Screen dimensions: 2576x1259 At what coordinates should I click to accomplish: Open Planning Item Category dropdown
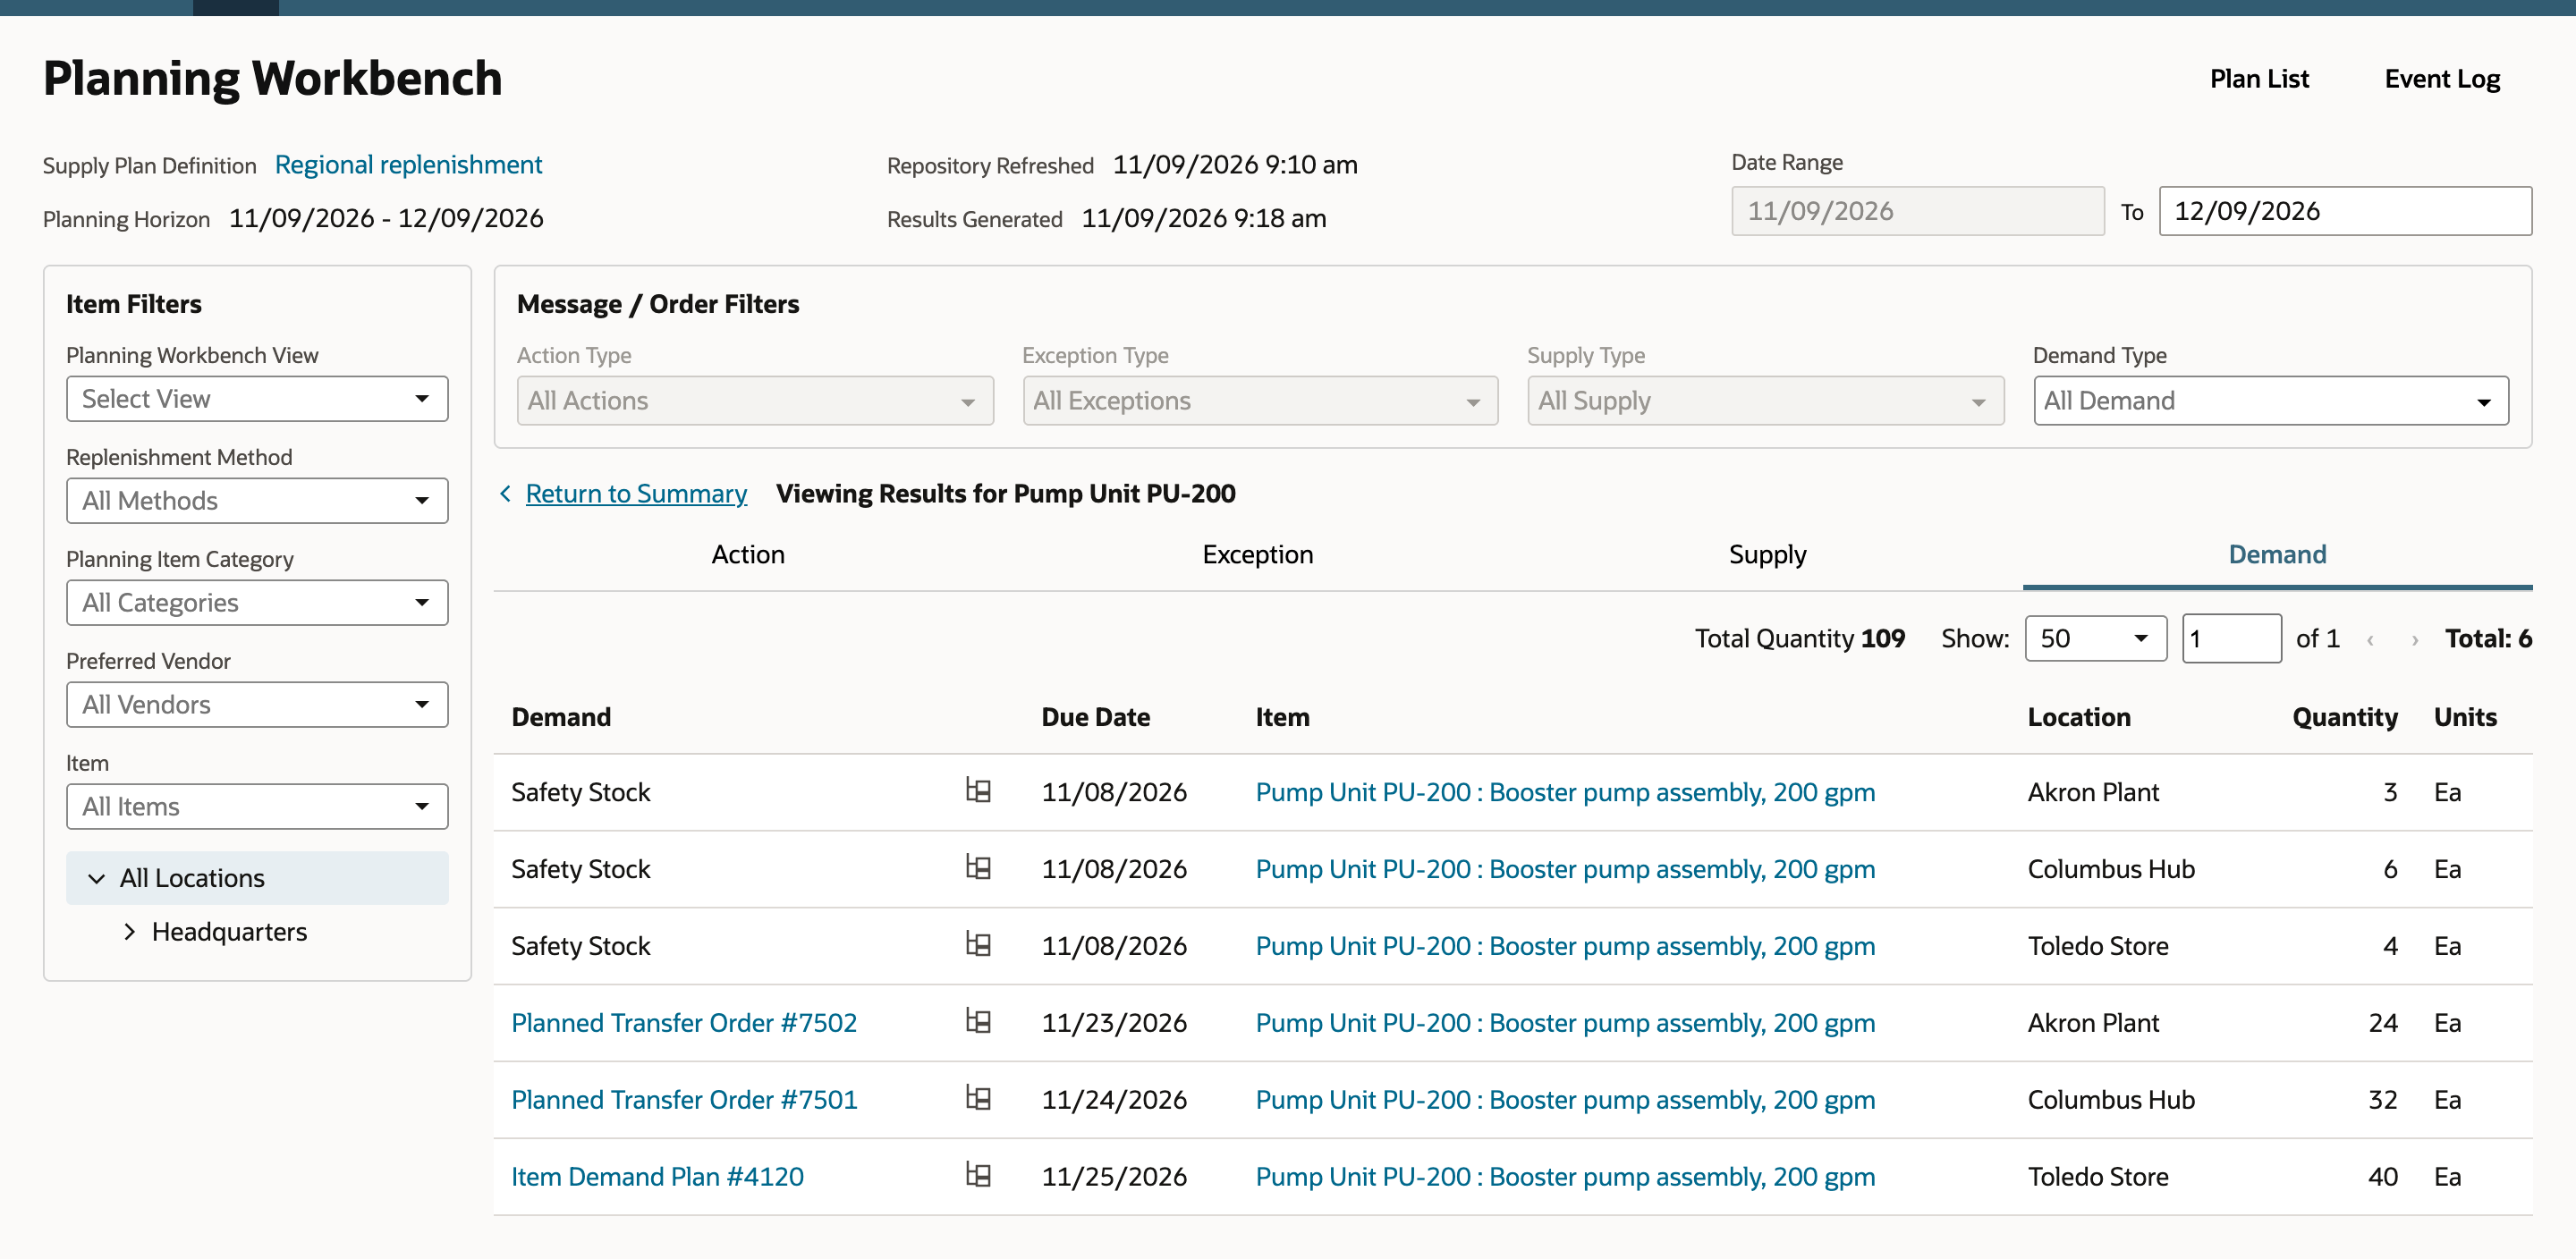[x=257, y=603]
